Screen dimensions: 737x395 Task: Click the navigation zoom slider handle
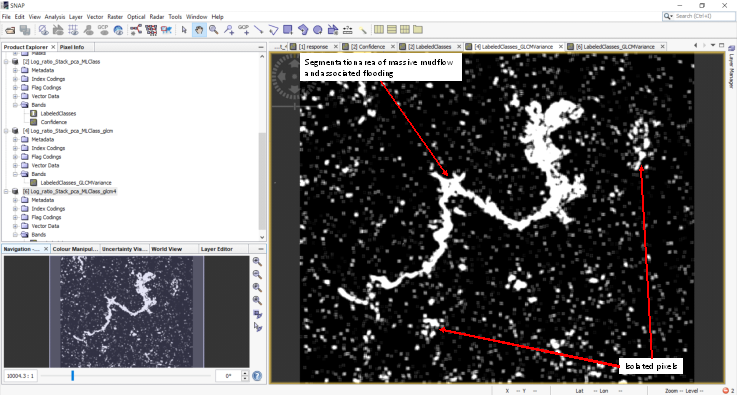coord(72,376)
